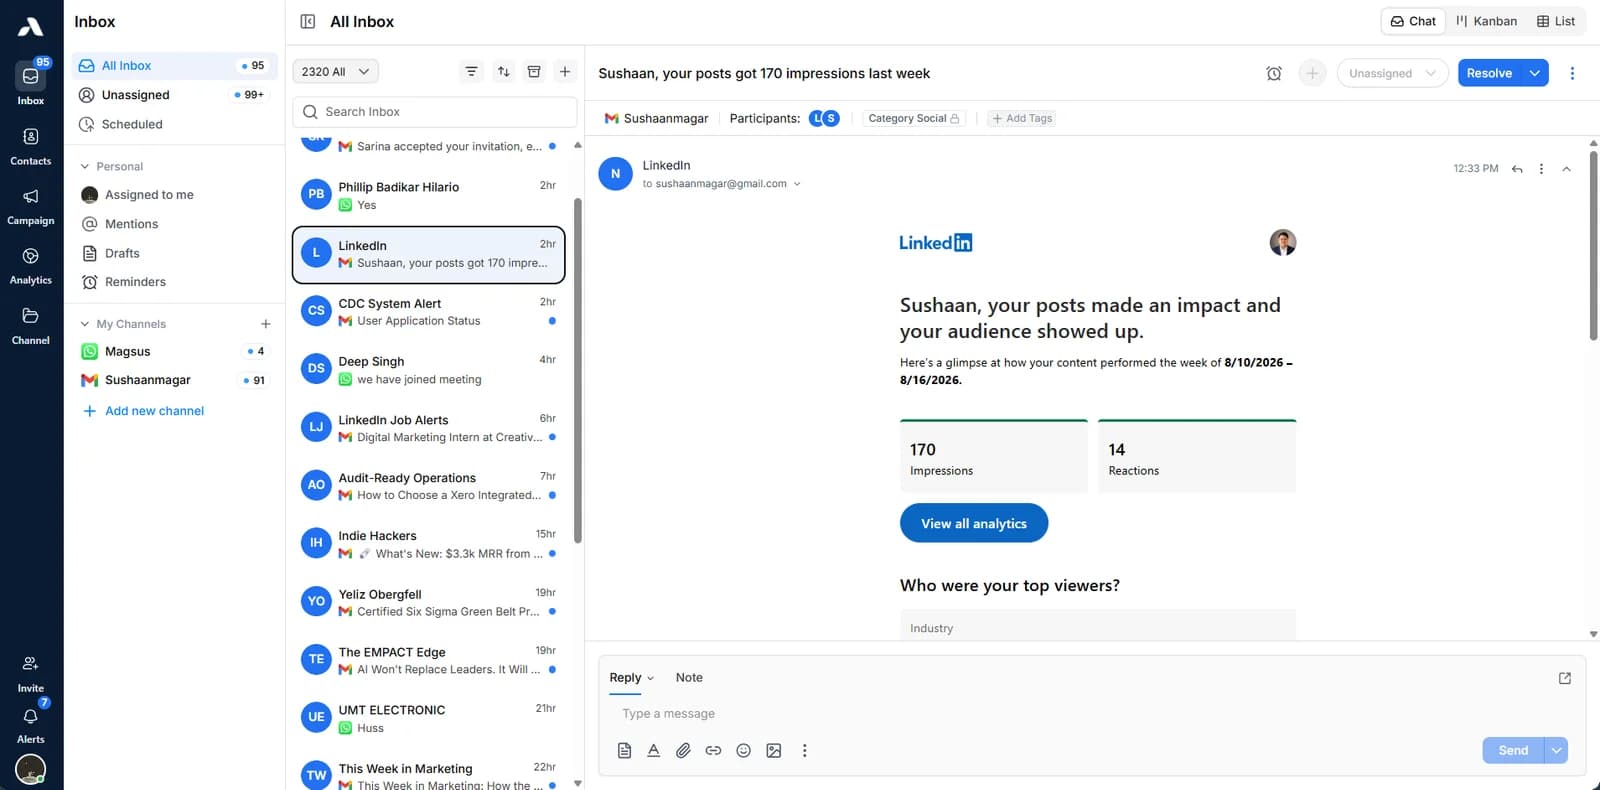The width and height of the screenshot is (1600, 790).
Task: Click Resolve button
Action: 1489,73
